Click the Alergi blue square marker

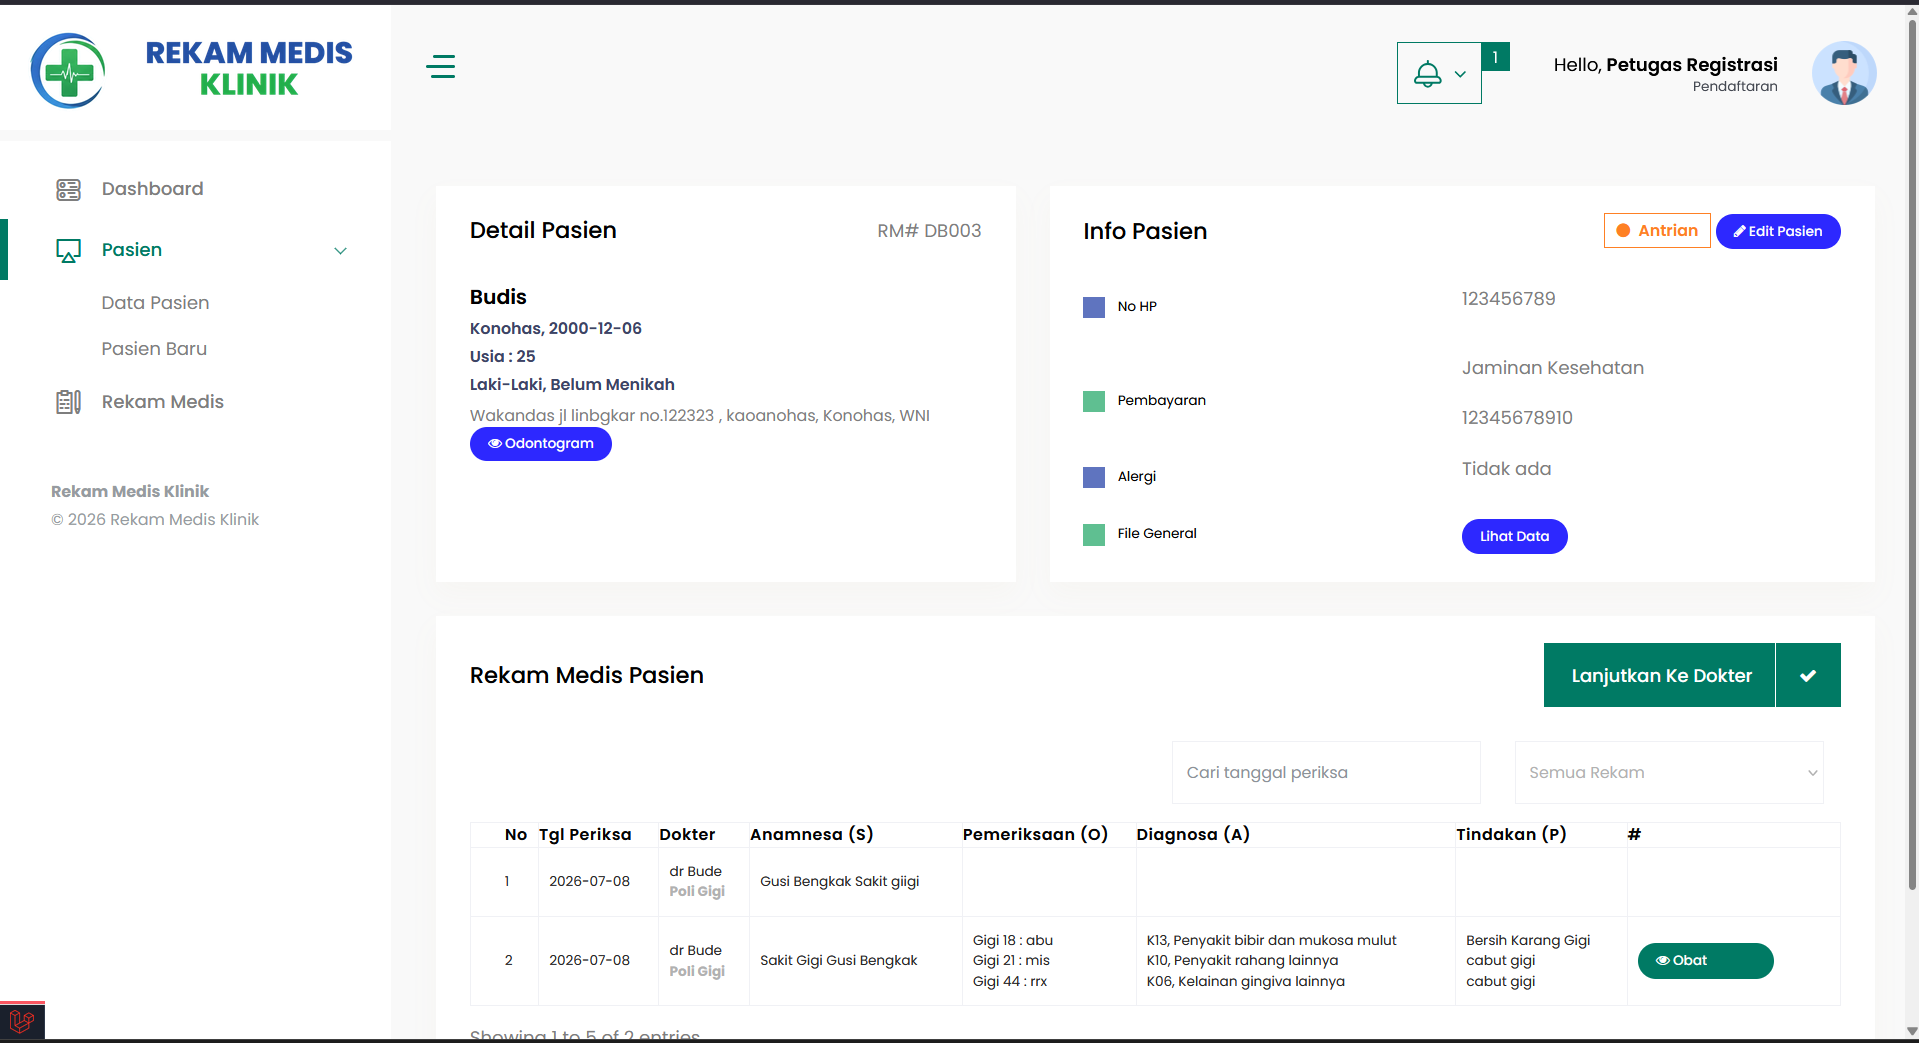[x=1094, y=477]
